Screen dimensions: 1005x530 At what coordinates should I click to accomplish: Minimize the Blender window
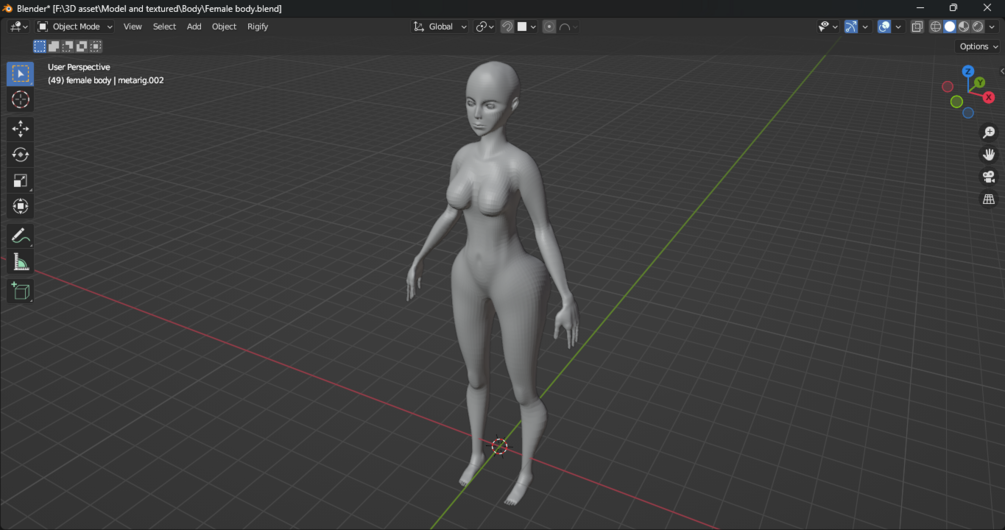pos(920,8)
